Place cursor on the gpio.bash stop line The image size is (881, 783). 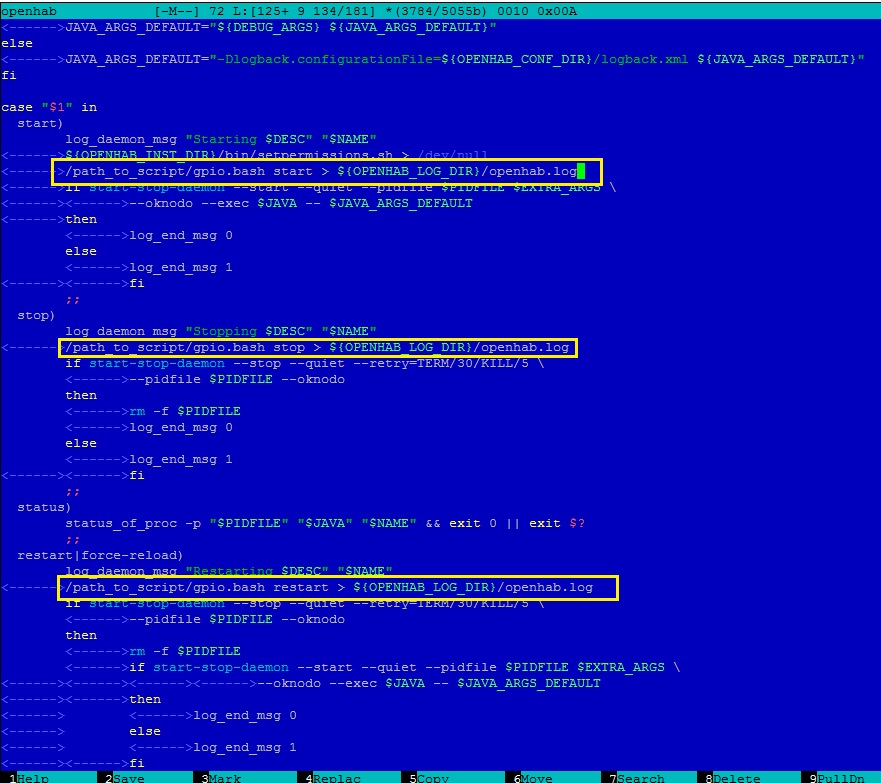317,347
